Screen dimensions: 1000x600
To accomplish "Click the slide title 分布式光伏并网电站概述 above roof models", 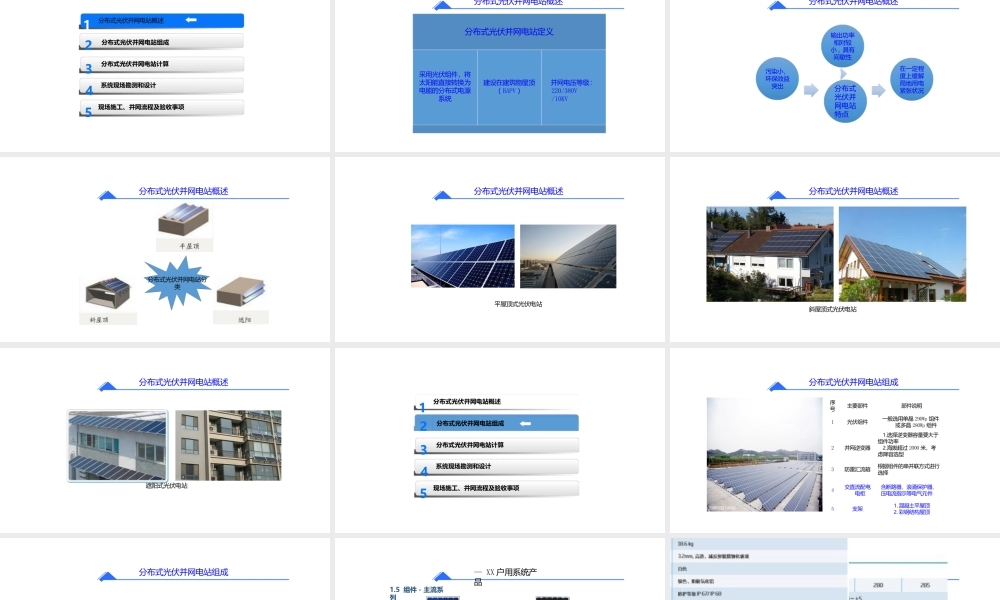I will (x=183, y=191).
